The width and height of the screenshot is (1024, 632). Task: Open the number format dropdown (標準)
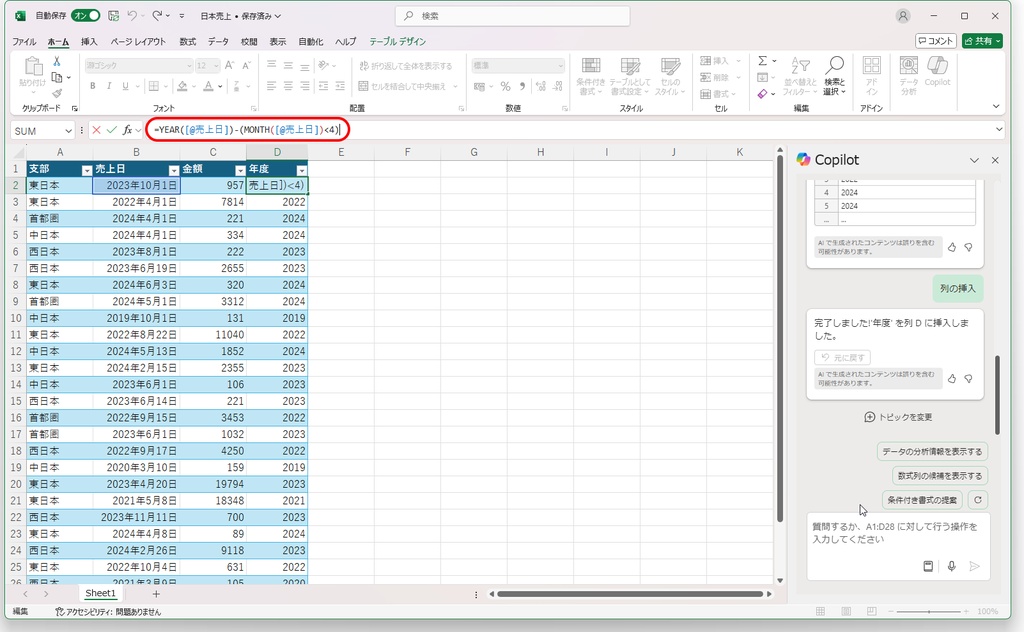(x=560, y=65)
